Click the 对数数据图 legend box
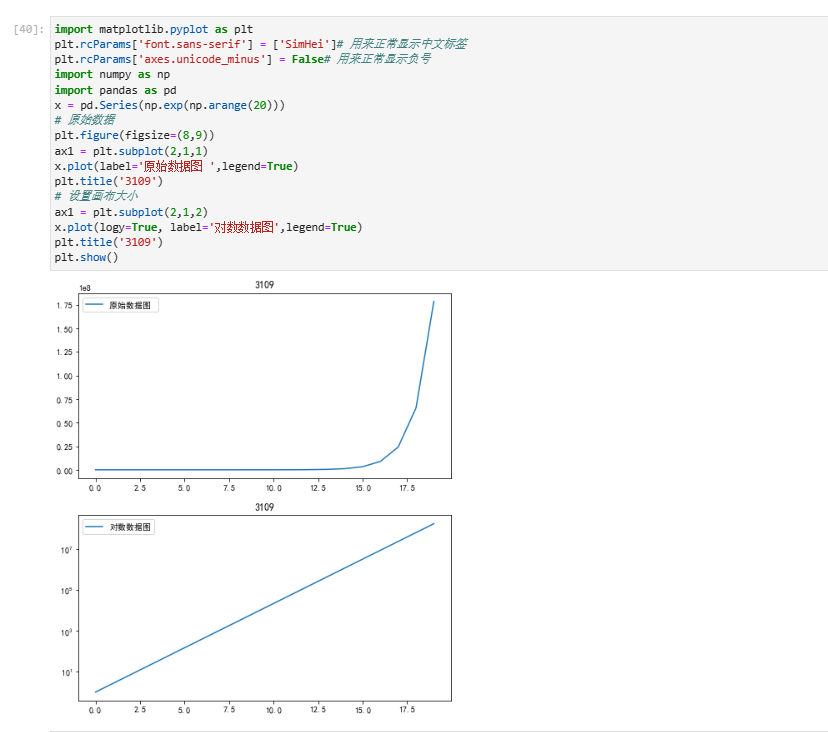This screenshot has width=828, height=732. pos(119,527)
